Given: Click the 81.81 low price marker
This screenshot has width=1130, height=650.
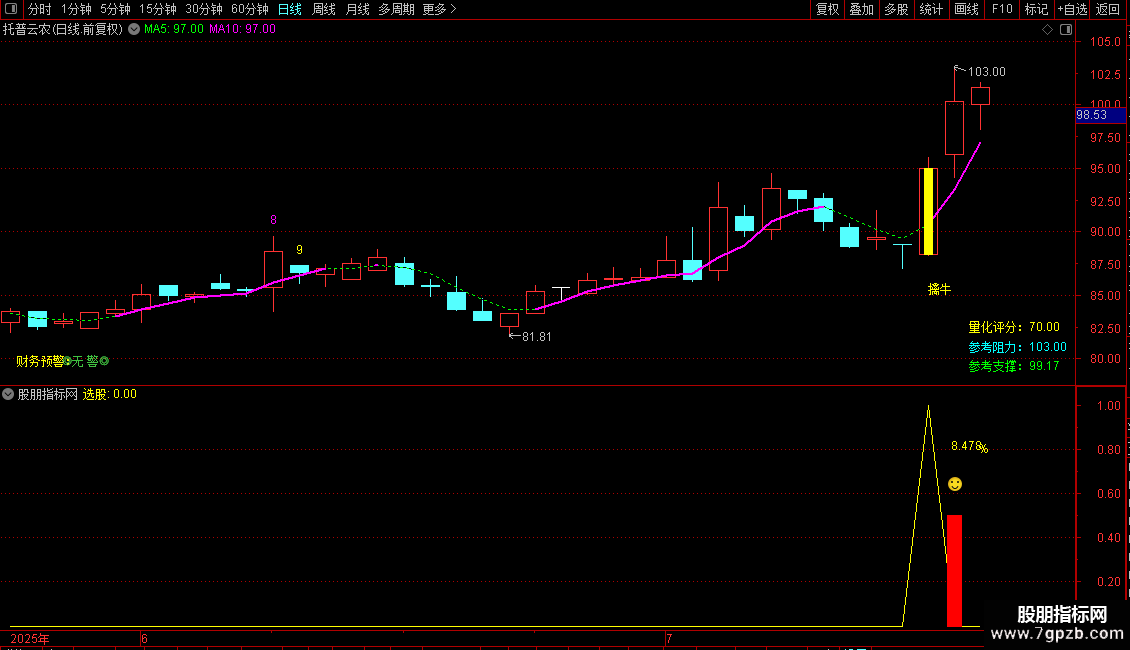Looking at the screenshot, I should 536,337.
